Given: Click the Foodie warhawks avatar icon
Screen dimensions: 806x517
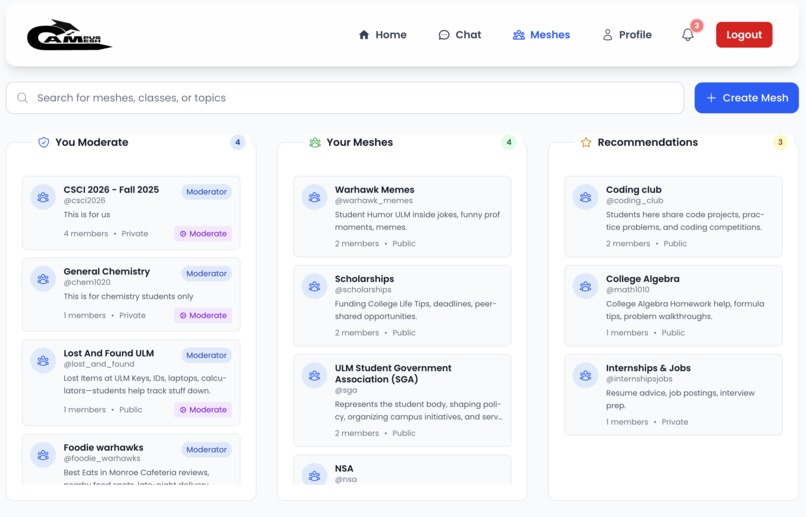Looking at the screenshot, I should 43,455.
